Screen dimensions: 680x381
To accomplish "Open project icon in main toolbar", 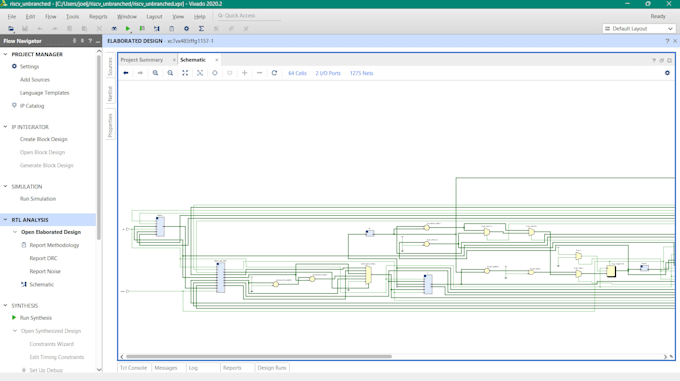I will (x=11, y=29).
